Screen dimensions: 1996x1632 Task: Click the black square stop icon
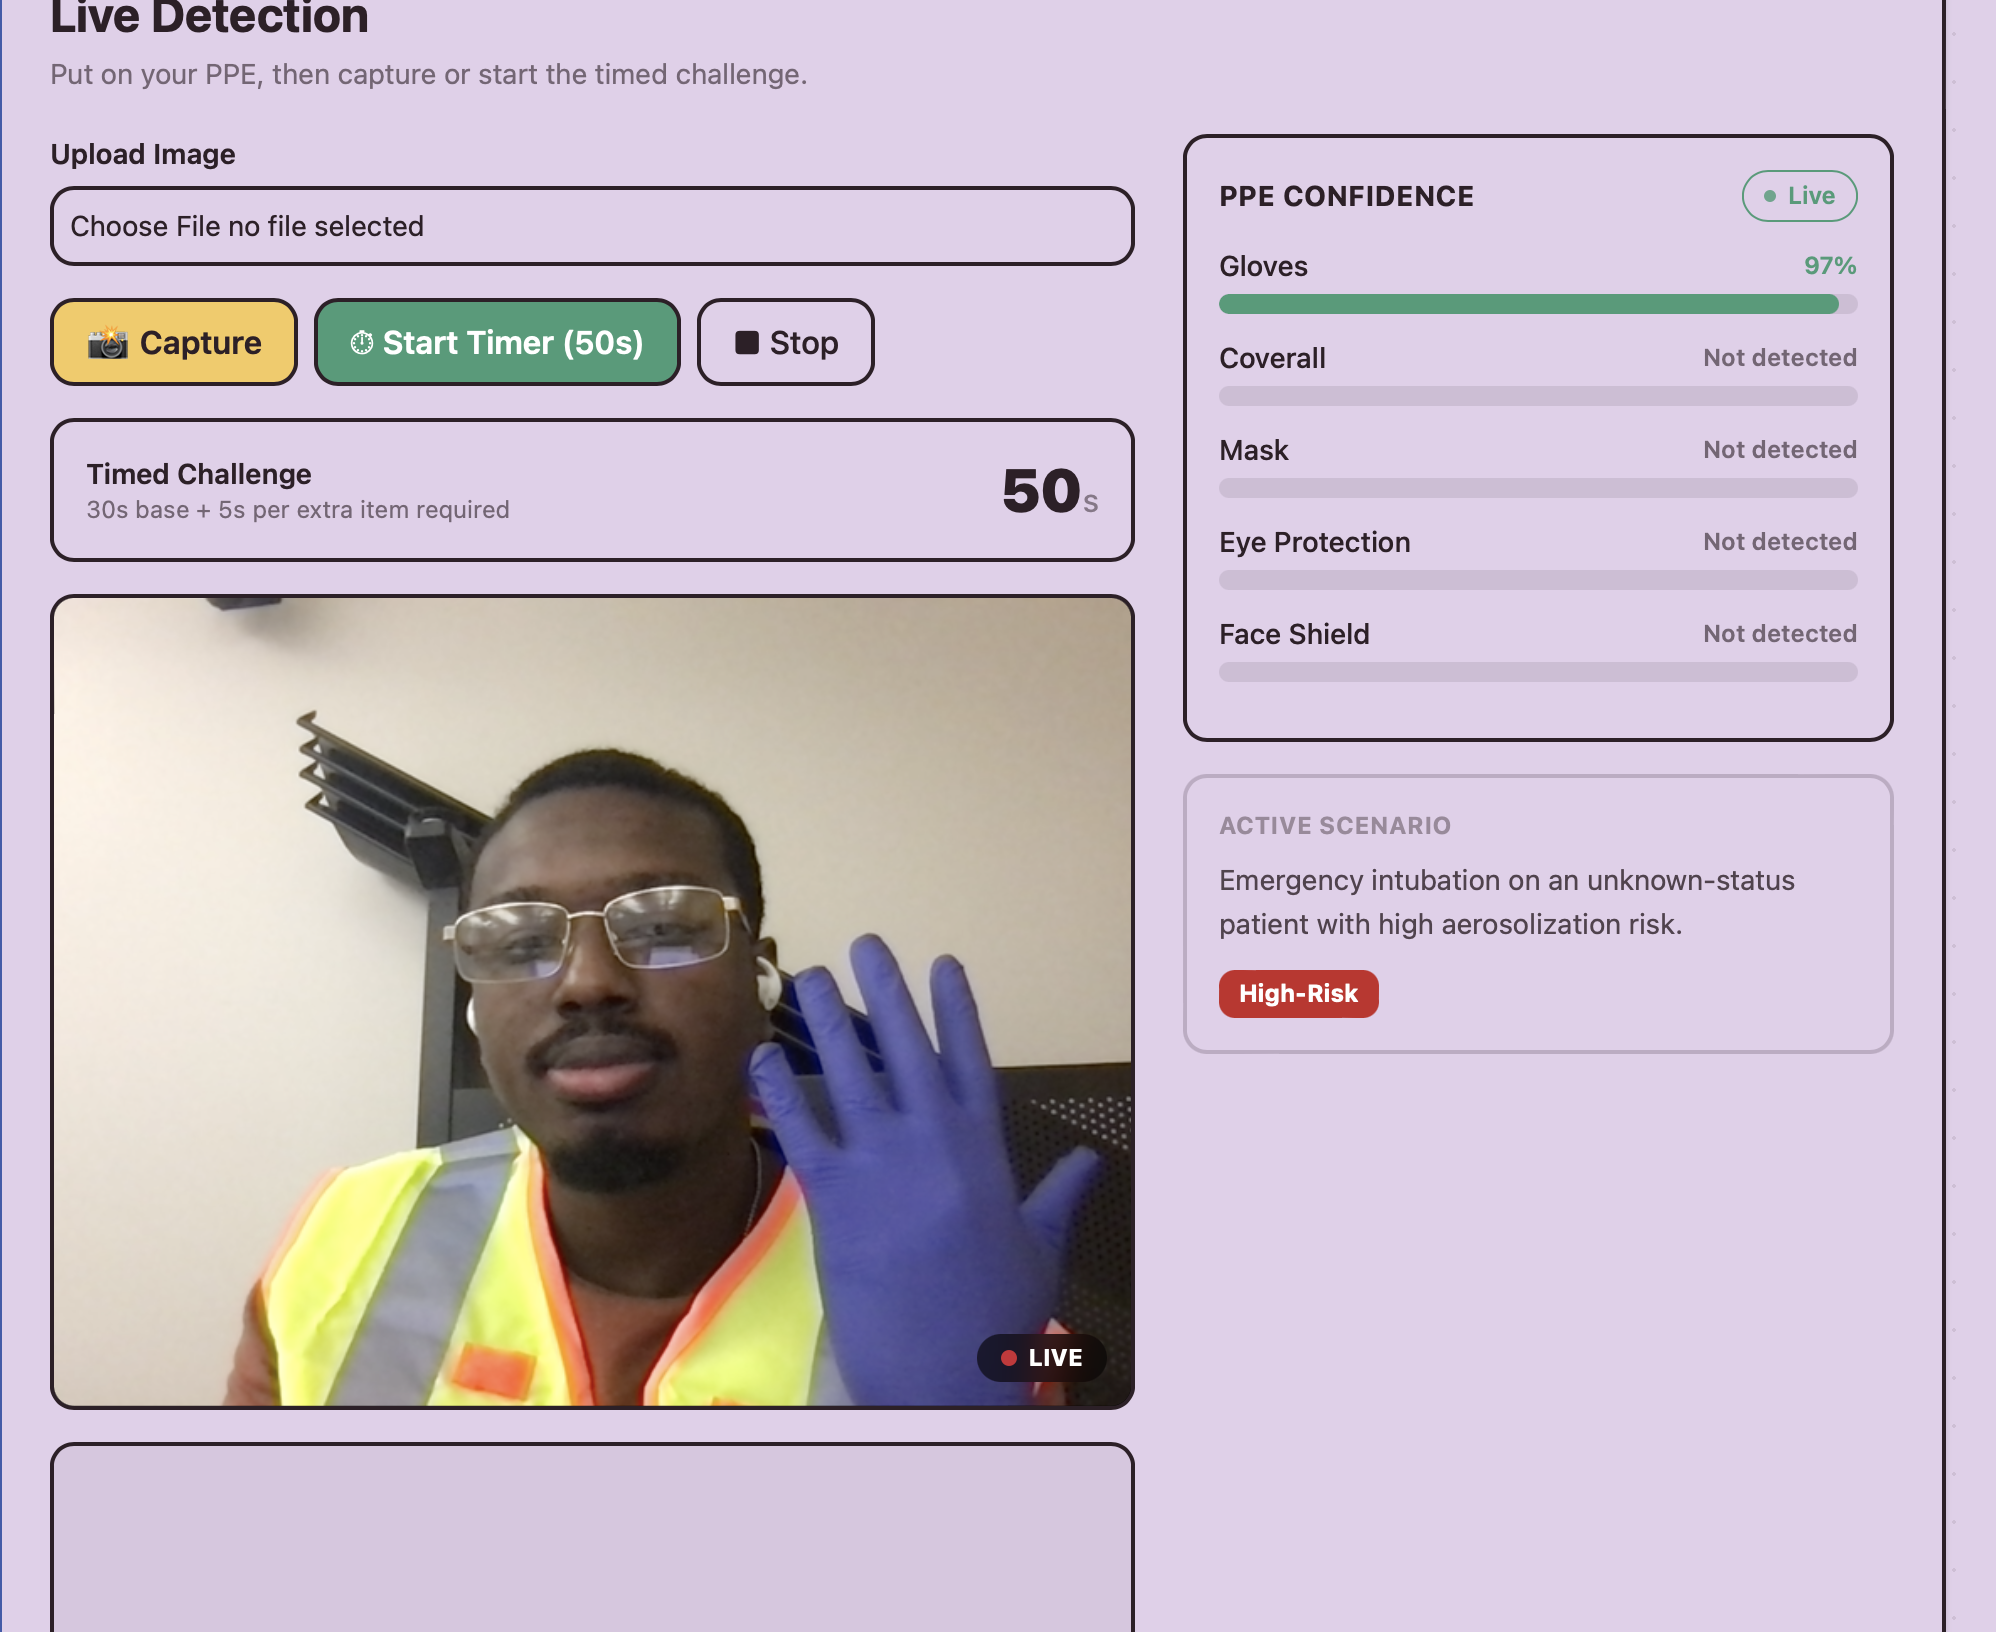[x=746, y=343]
